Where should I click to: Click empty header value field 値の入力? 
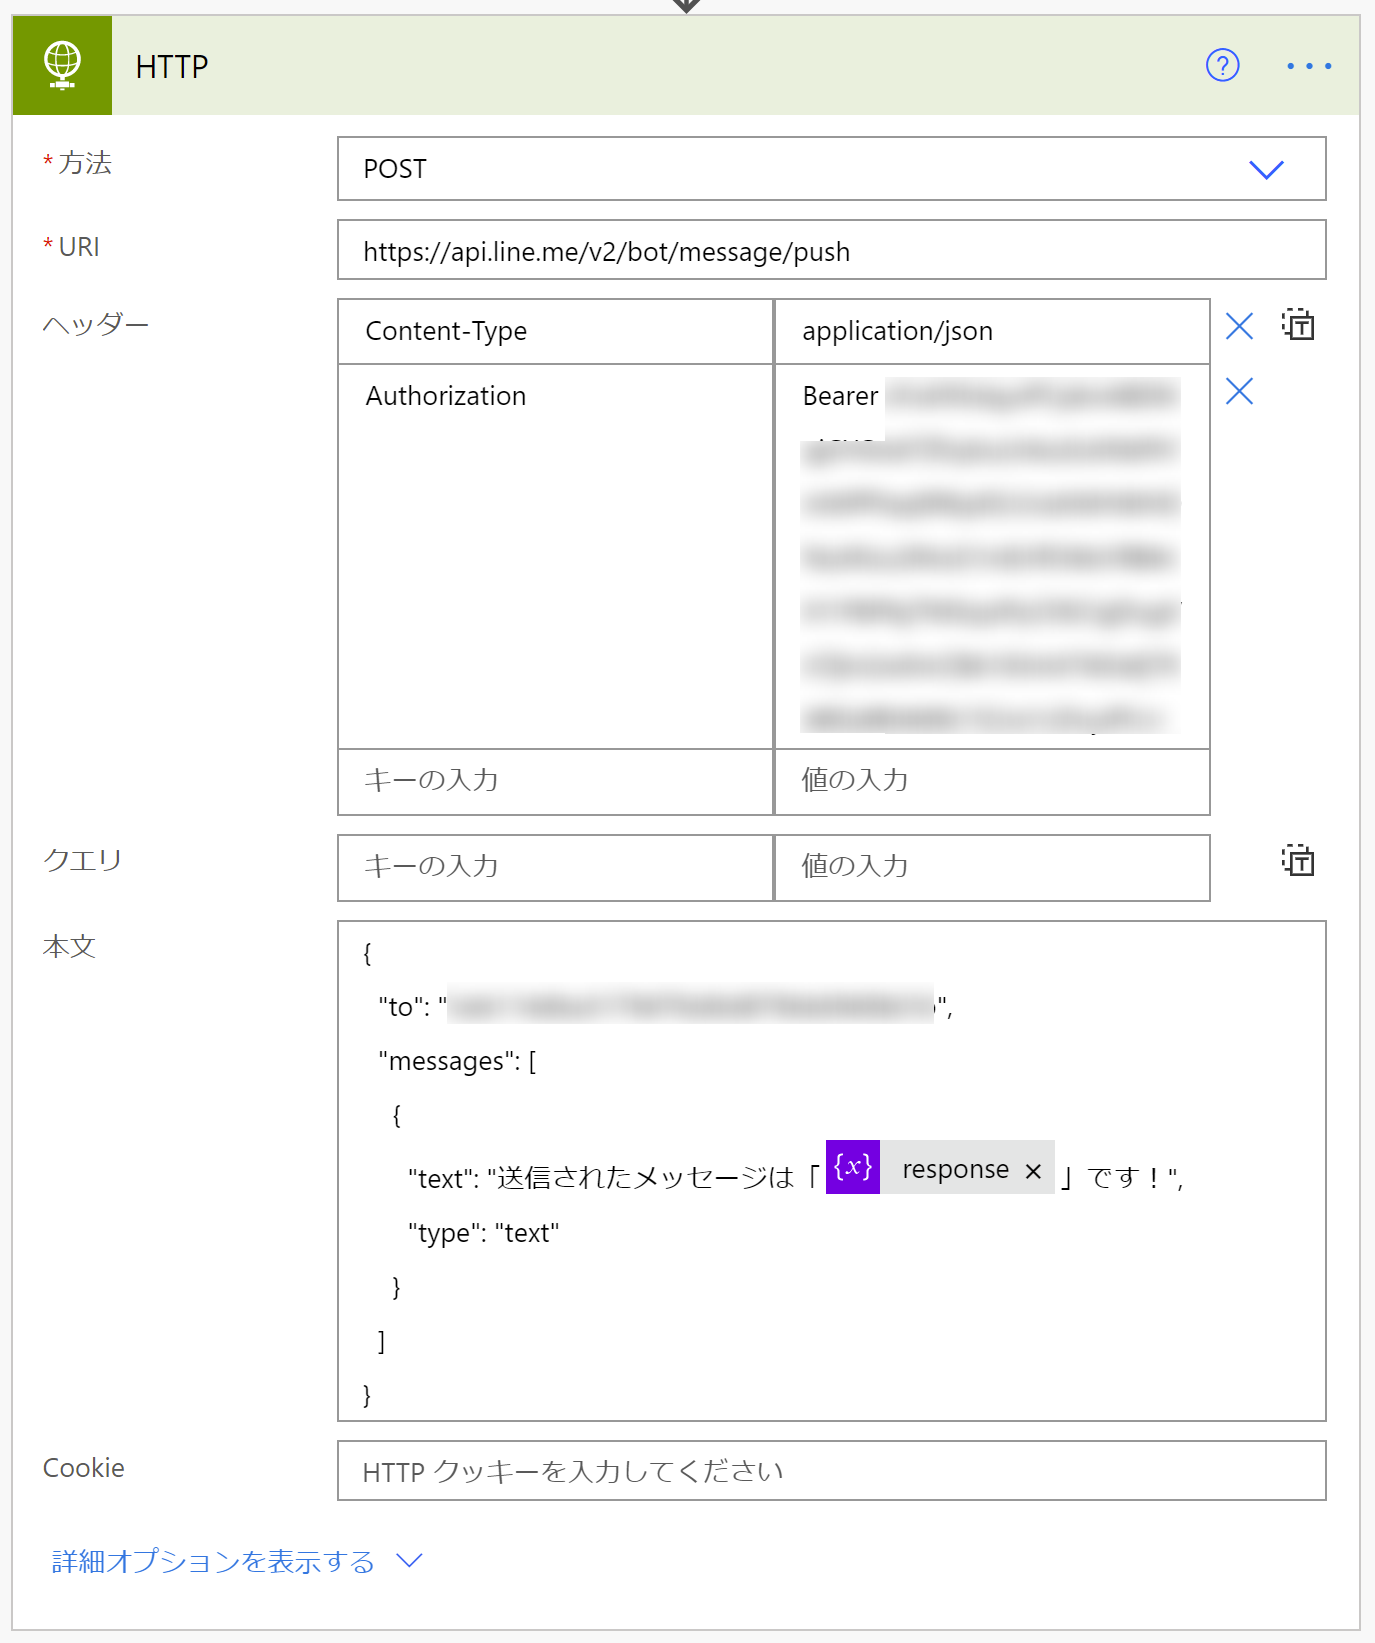click(x=992, y=781)
